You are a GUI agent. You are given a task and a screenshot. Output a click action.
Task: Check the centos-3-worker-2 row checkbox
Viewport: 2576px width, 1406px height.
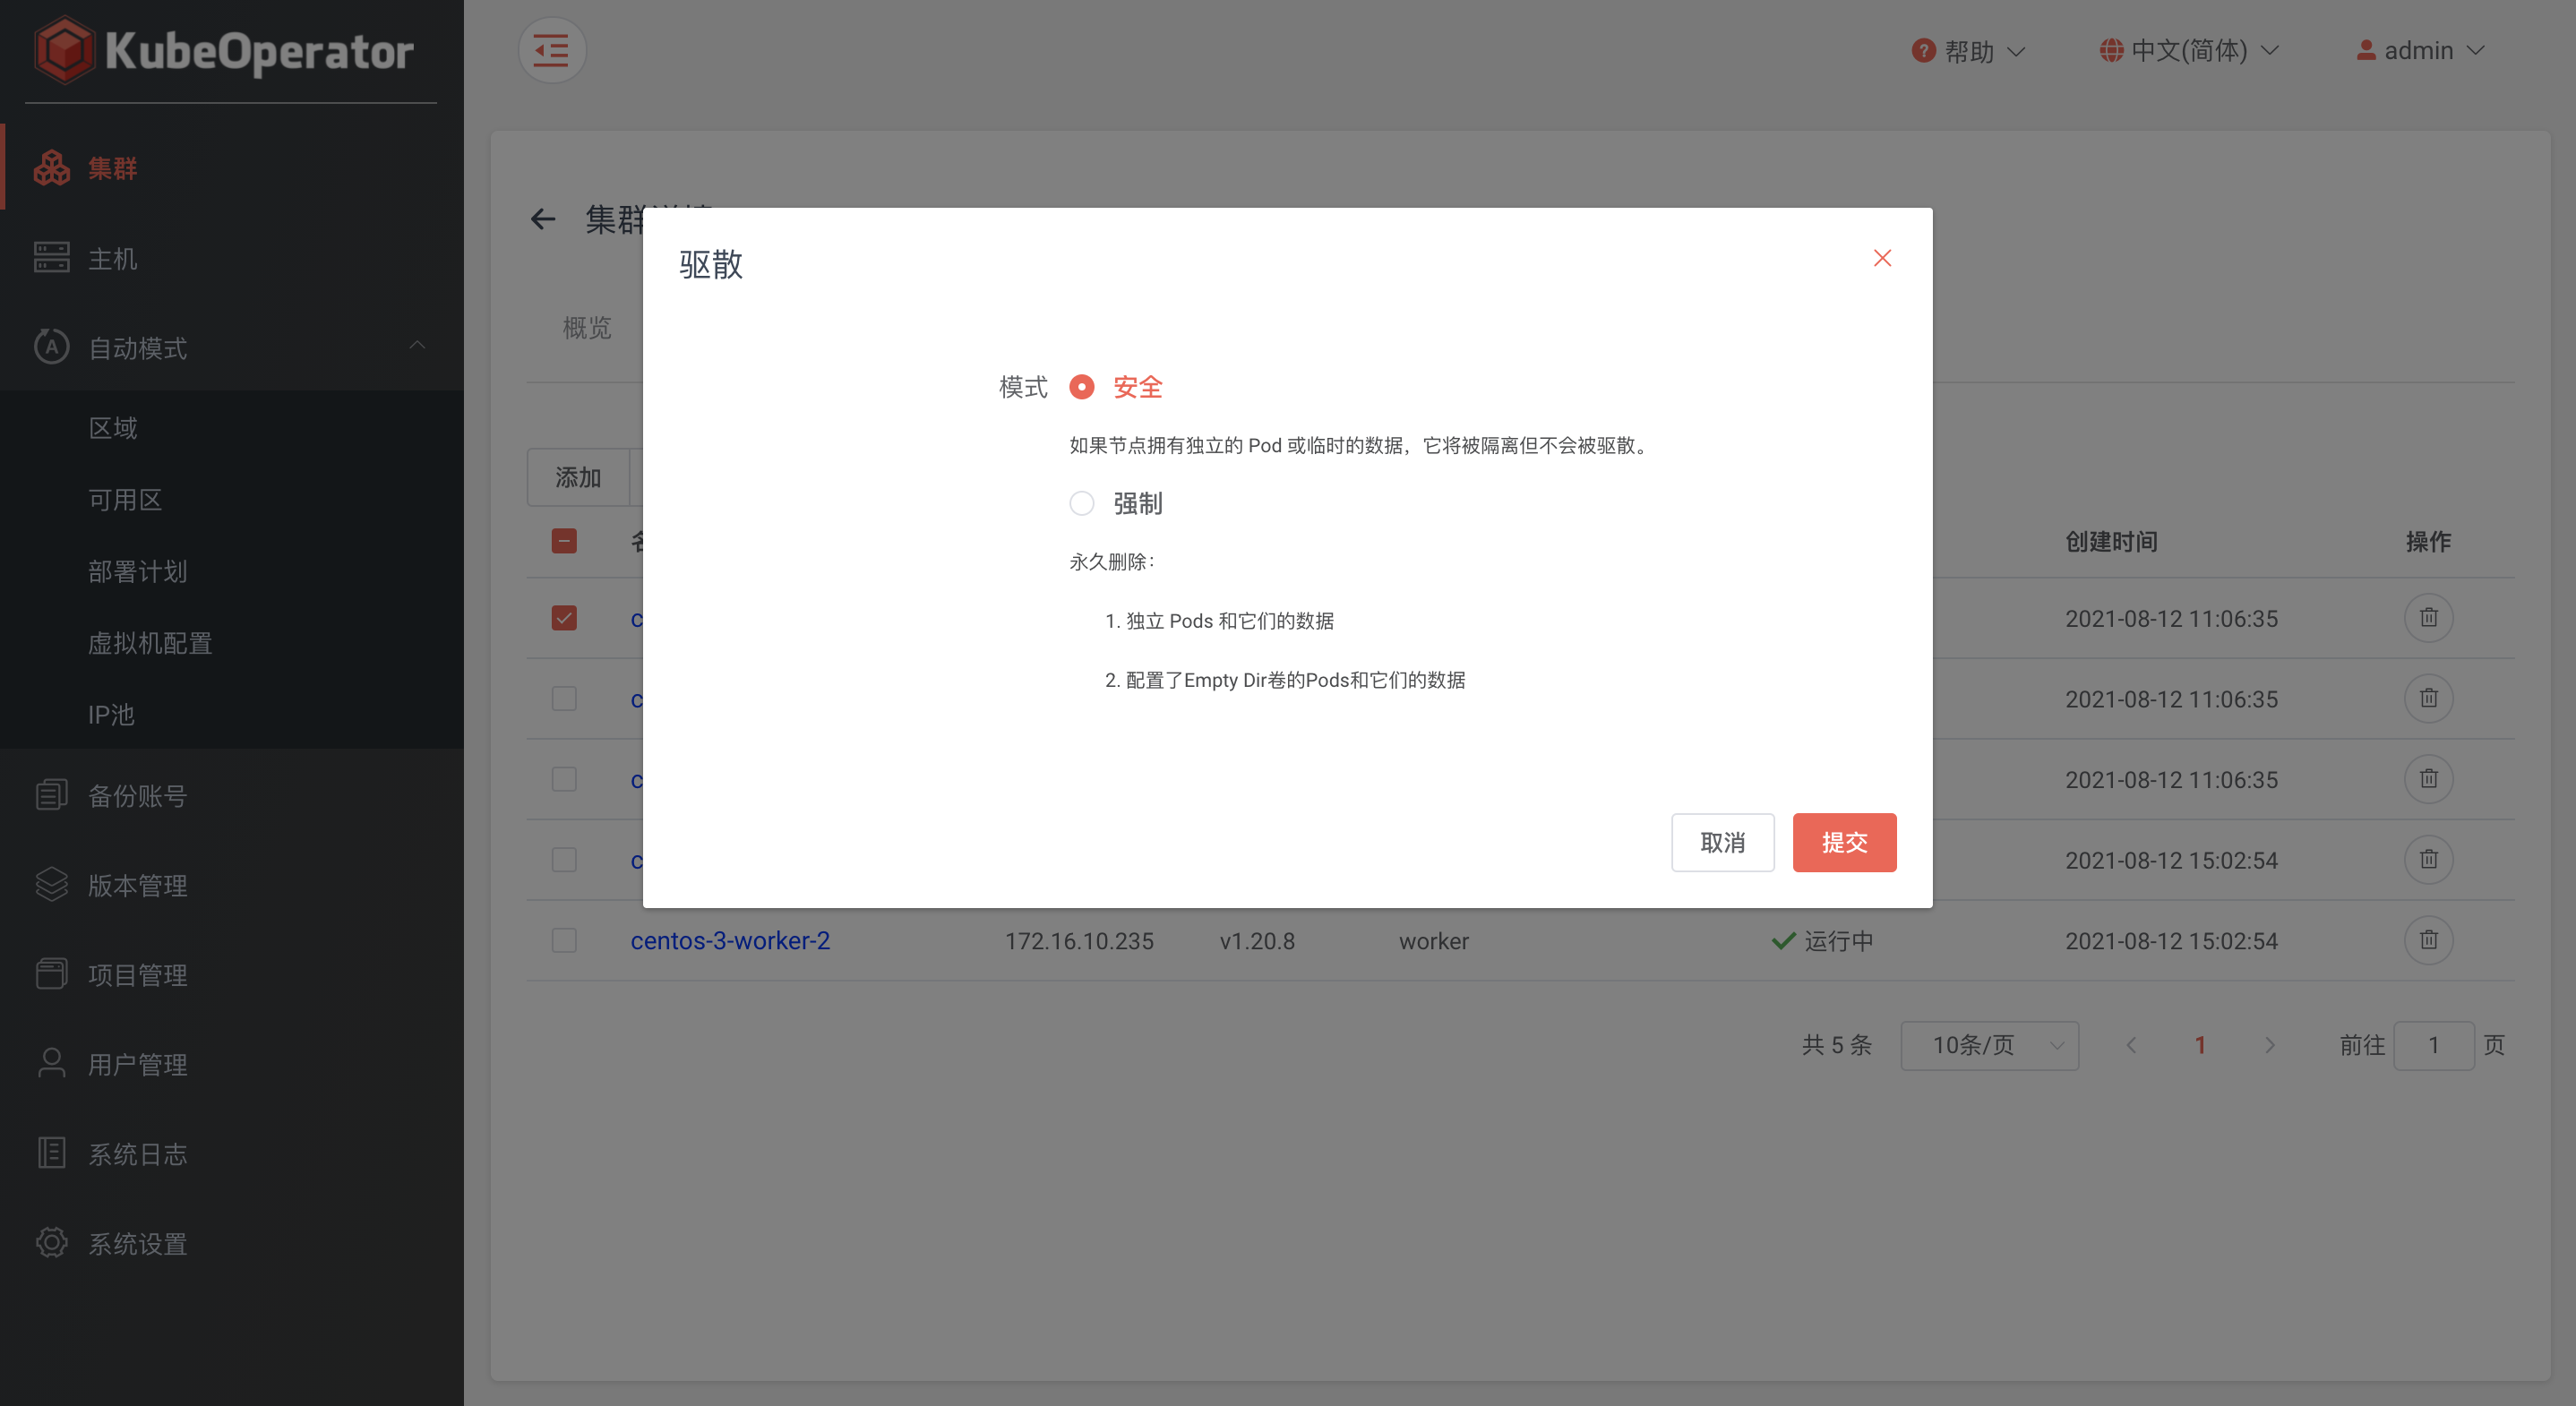[564, 940]
